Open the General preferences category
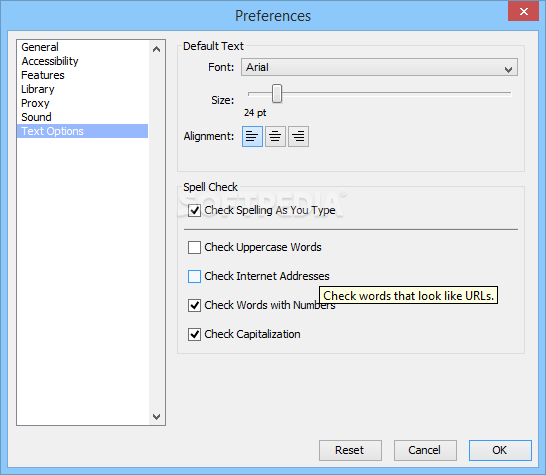 click(x=40, y=47)
